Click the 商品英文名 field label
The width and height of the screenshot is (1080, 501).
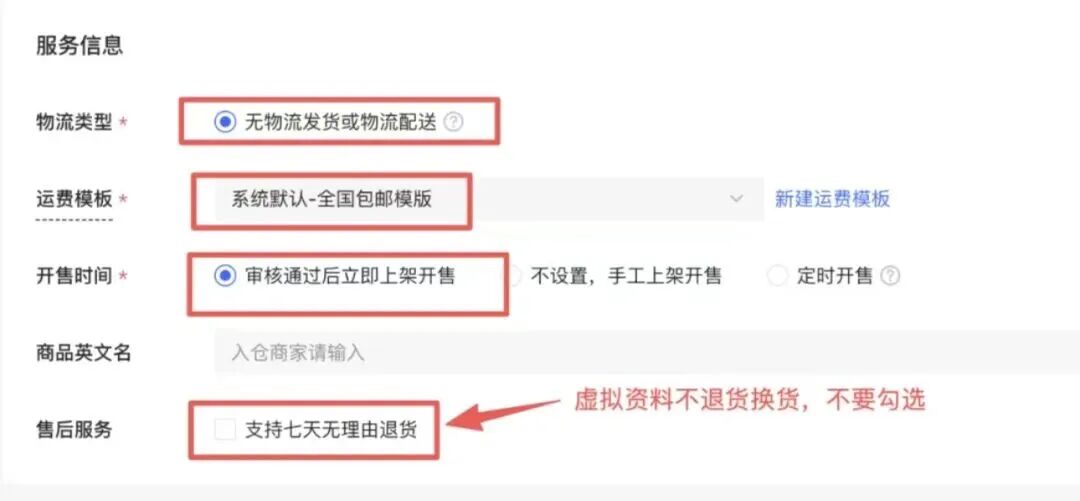click(x=83, y=354)
